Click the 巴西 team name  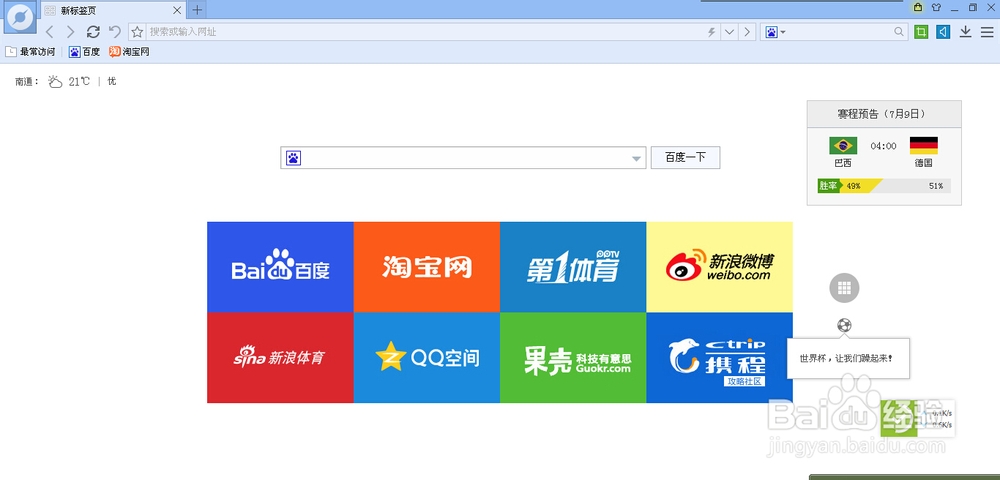pos(842,163)
